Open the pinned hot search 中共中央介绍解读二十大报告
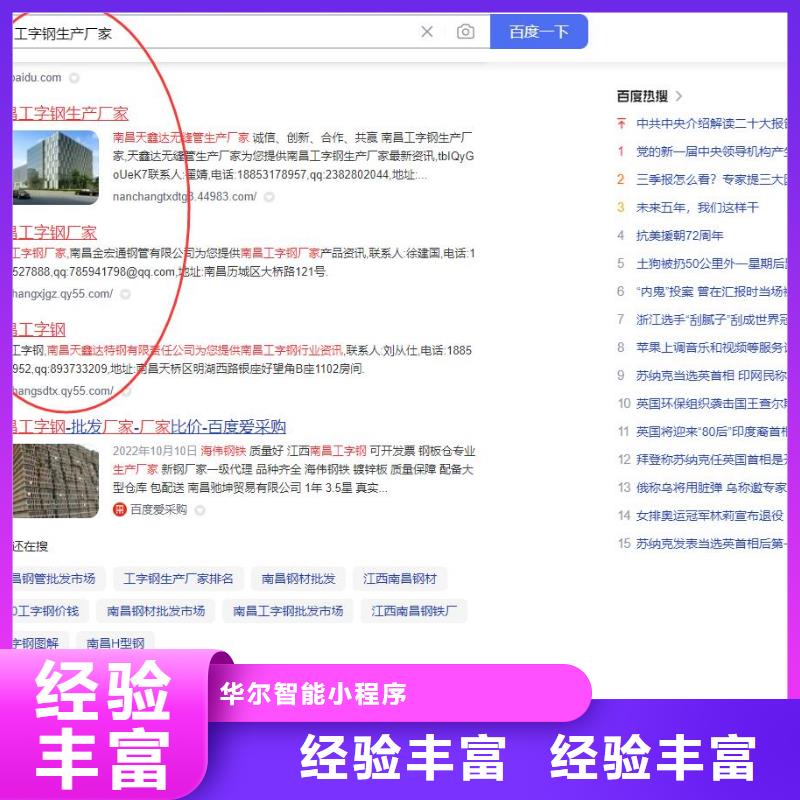Viewport: 800px width, 800px height. coord(711,123)
